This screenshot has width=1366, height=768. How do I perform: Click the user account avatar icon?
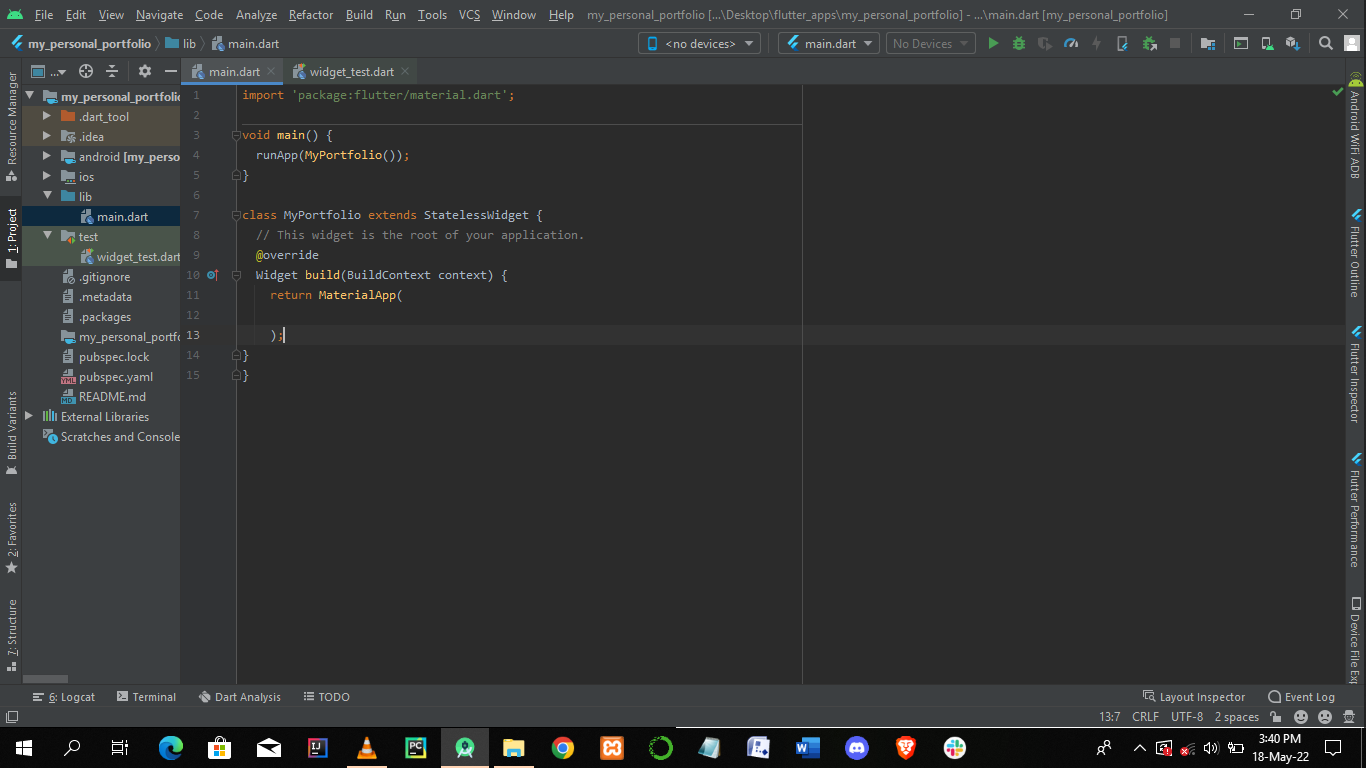pyautogui.click(x=1352, y=44)
